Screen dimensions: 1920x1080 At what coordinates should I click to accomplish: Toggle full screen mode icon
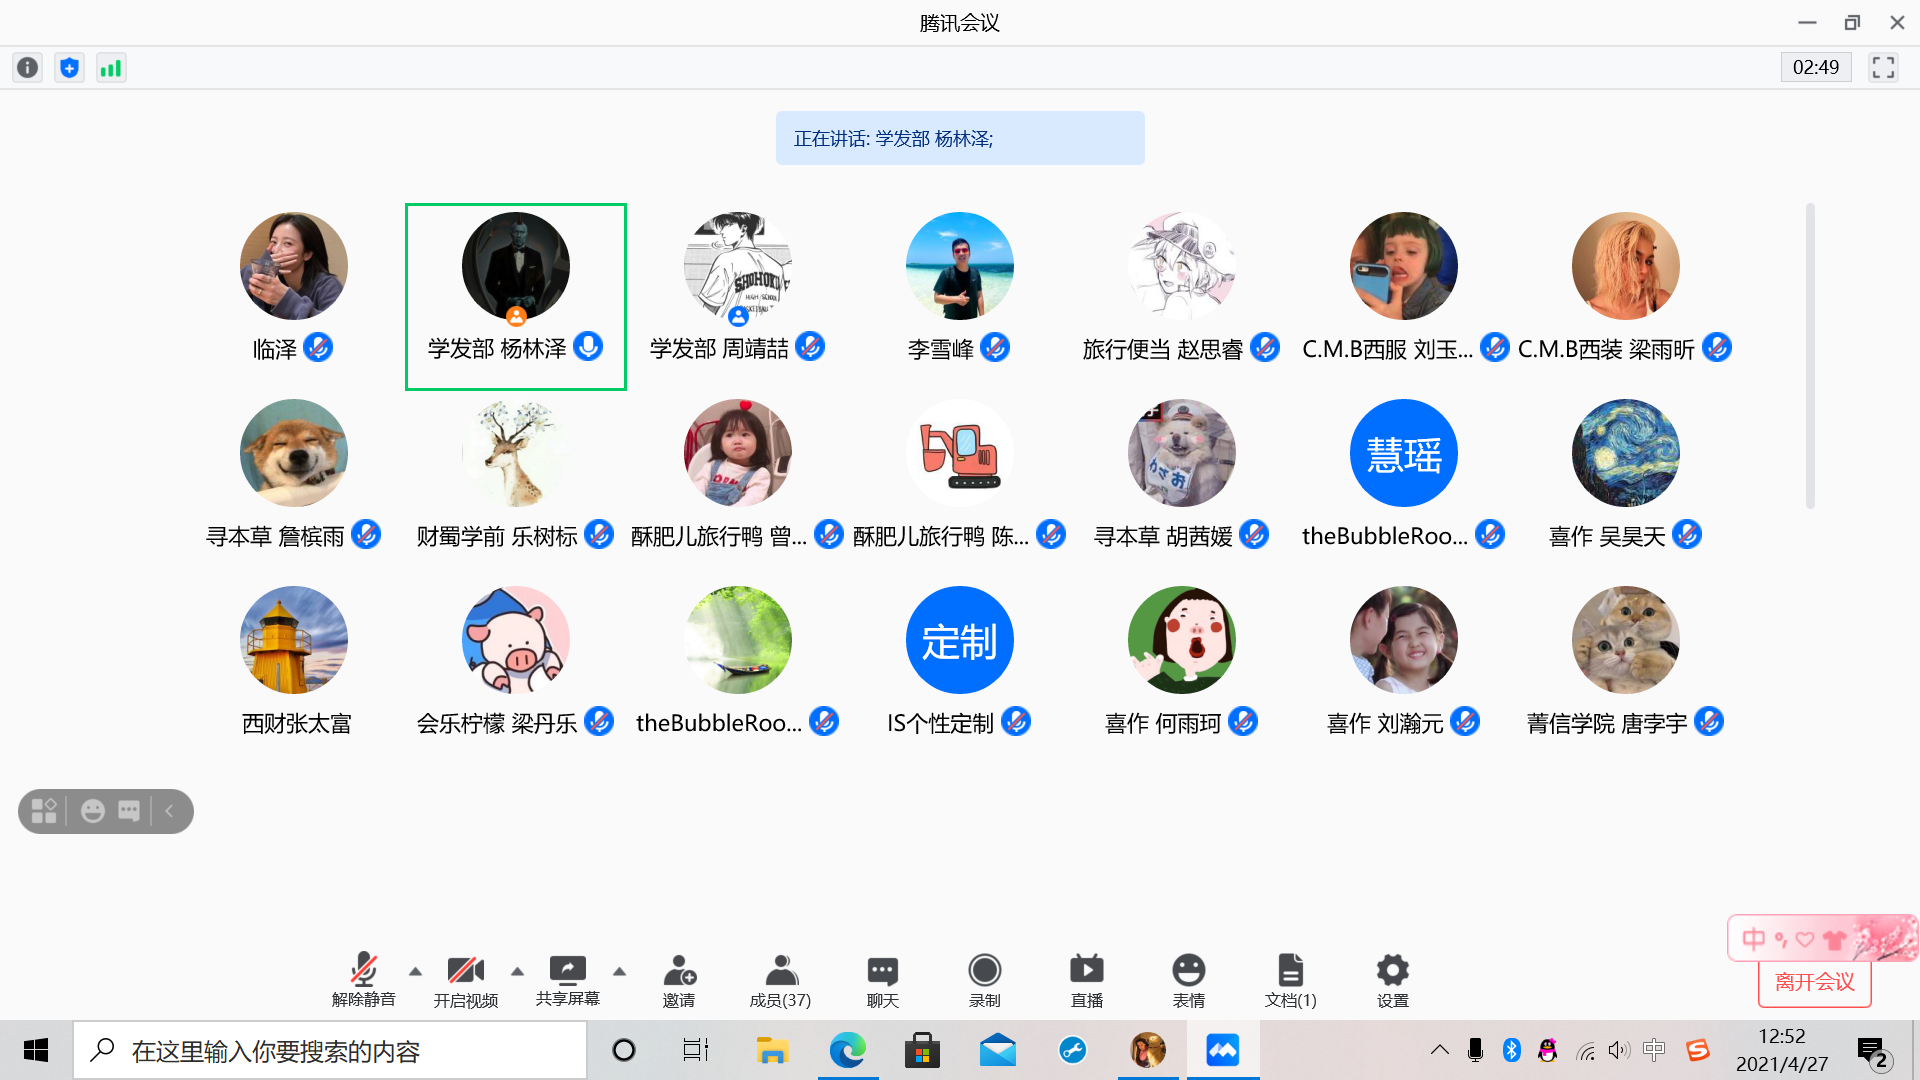click(x=1883, y=68)
